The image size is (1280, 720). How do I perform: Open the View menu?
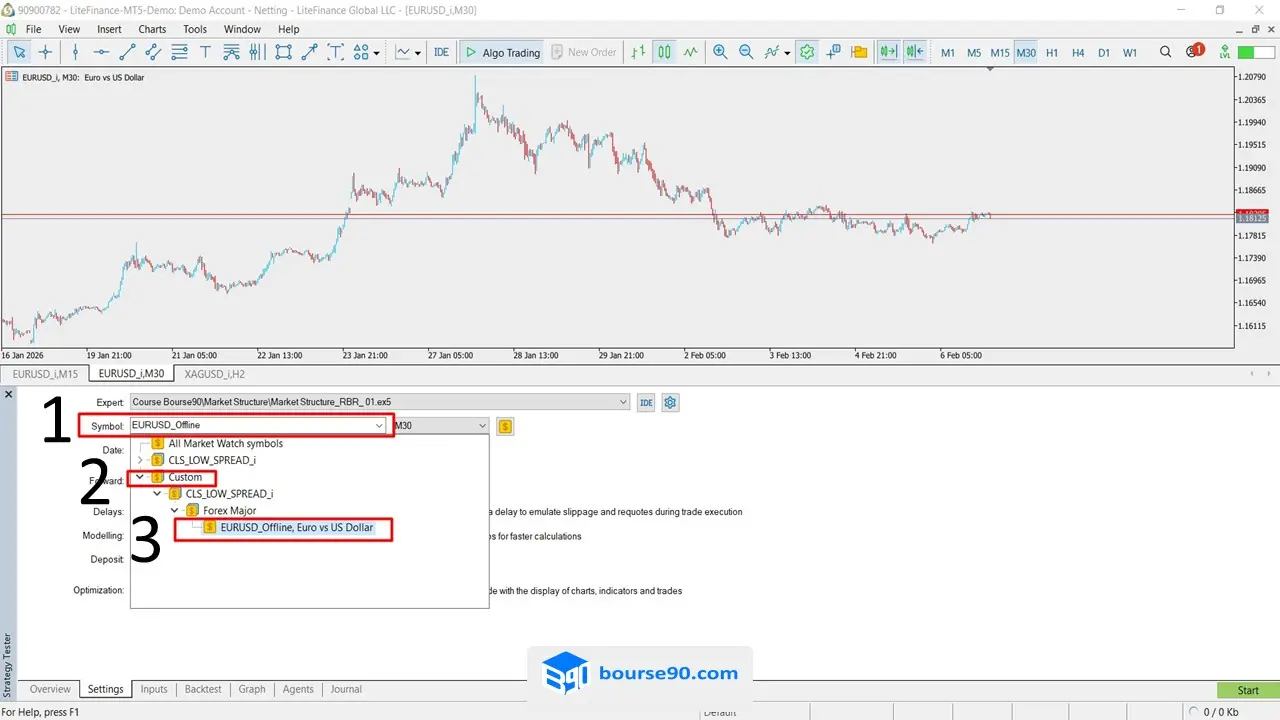click(69, 29)
